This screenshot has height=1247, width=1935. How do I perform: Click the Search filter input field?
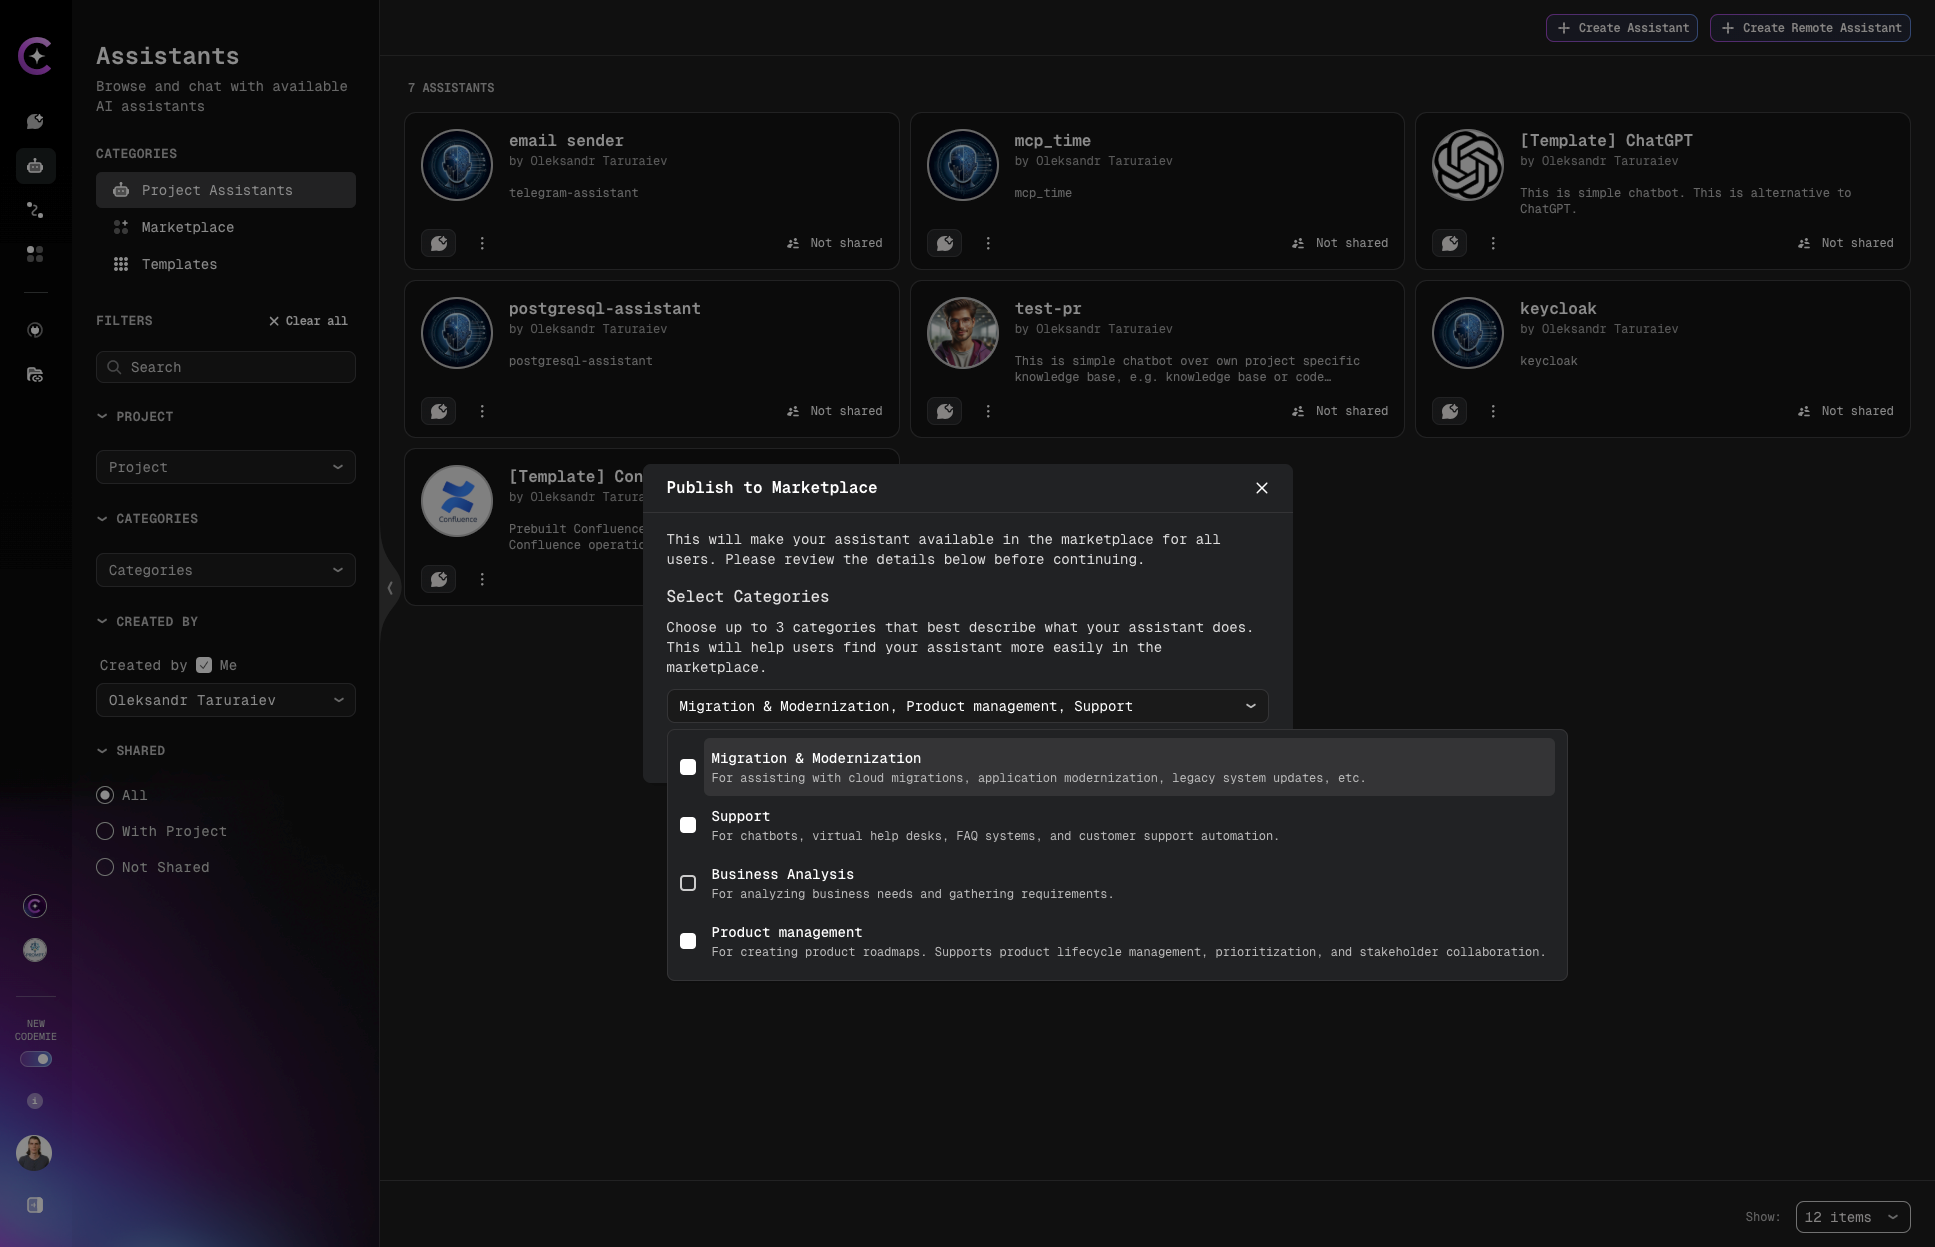click(225, 367)
